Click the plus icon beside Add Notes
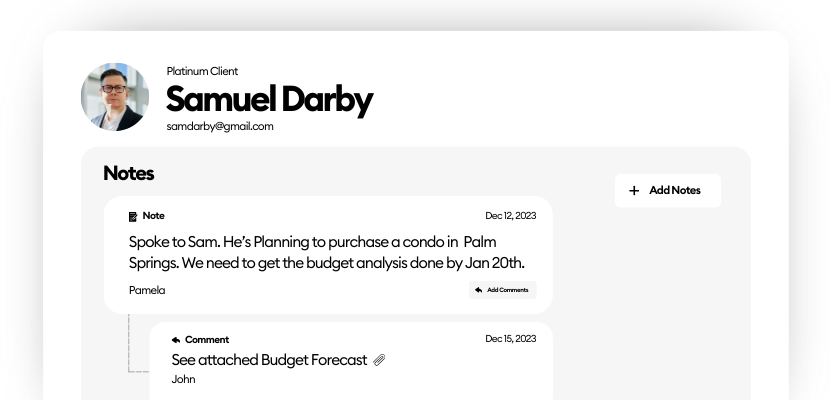This screenshot has width=832, height=400. pos(633,191)
